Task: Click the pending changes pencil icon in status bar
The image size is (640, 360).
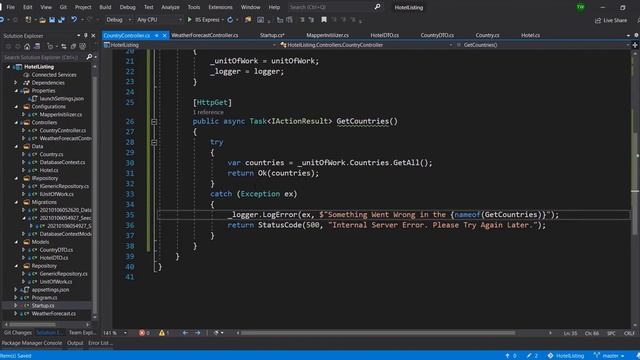Action: click(529, 356)
